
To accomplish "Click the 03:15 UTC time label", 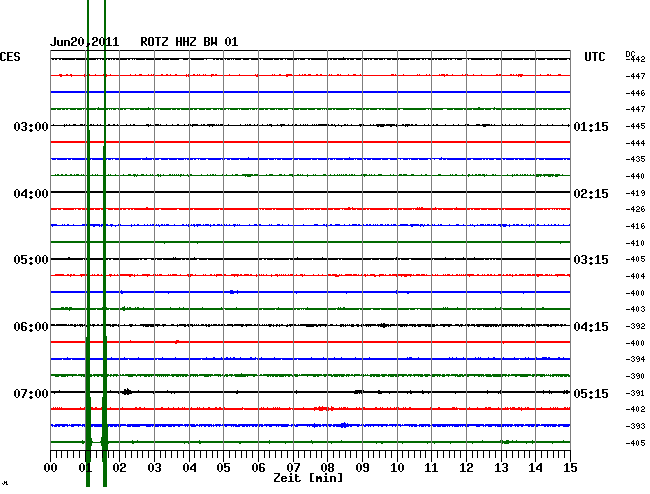I will [591, 260].
